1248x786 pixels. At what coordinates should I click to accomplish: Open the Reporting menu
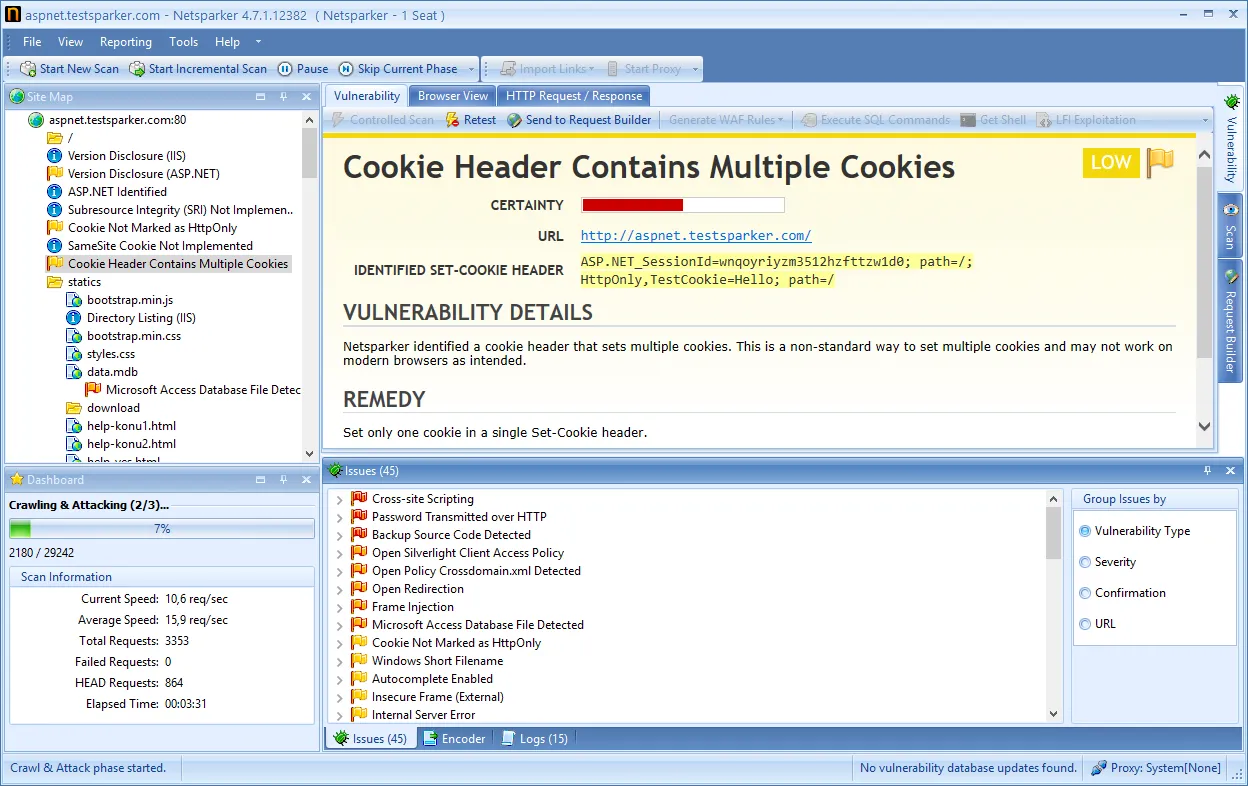125,41
